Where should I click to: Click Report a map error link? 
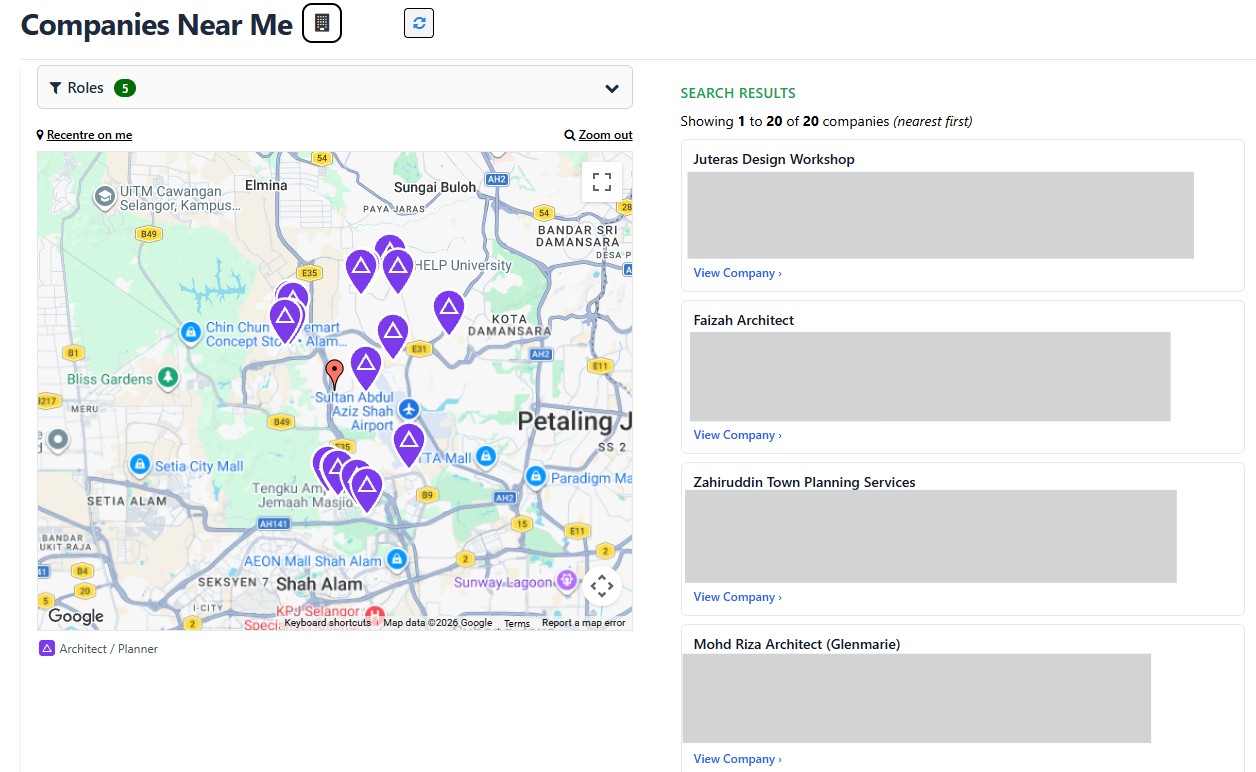(583, 623)
